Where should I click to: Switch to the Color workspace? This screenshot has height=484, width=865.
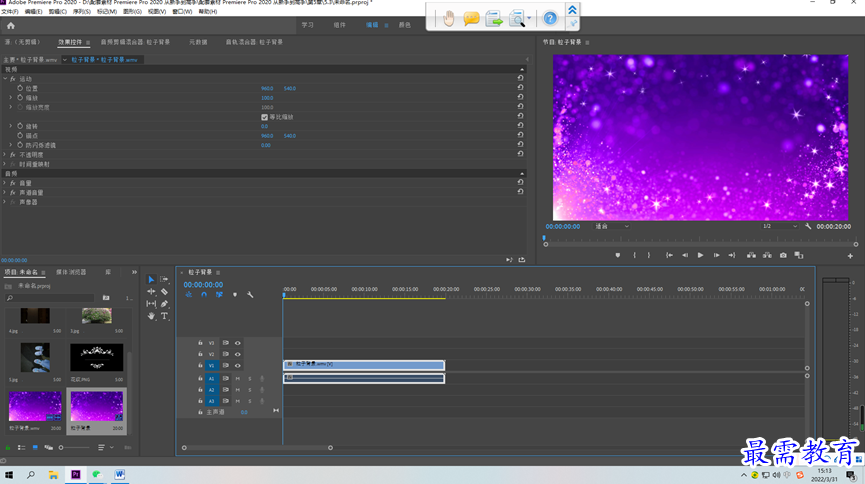click(404, 25)
